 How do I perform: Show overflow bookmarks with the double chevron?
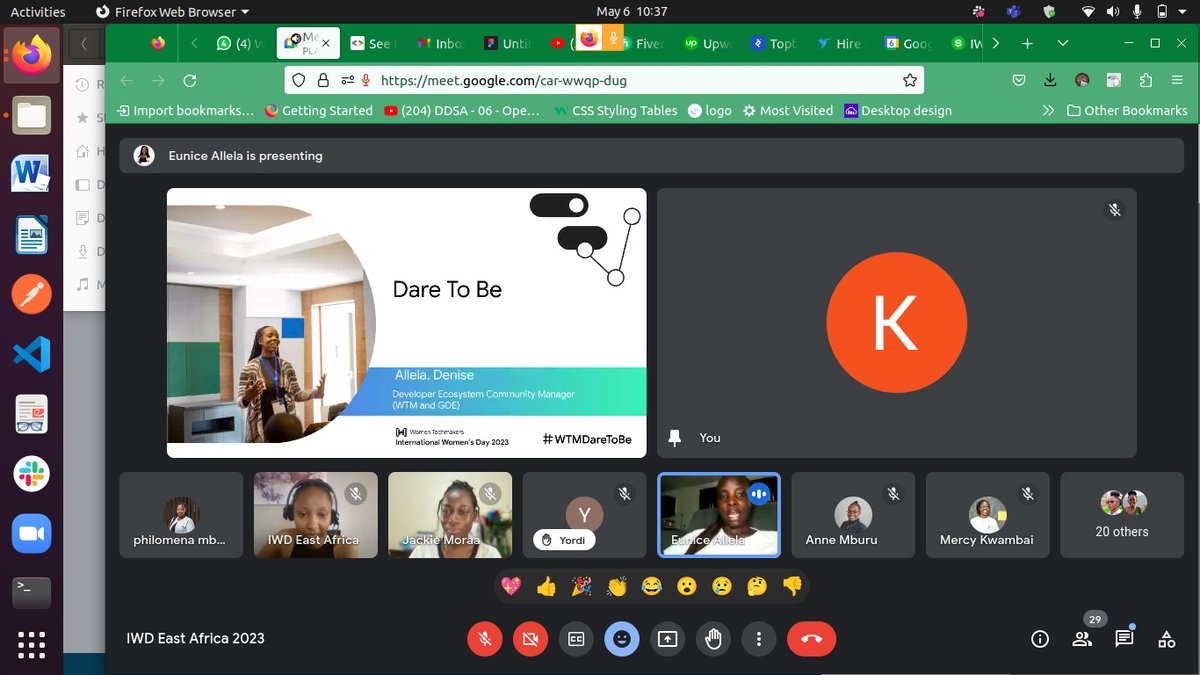click(1047, 110)
